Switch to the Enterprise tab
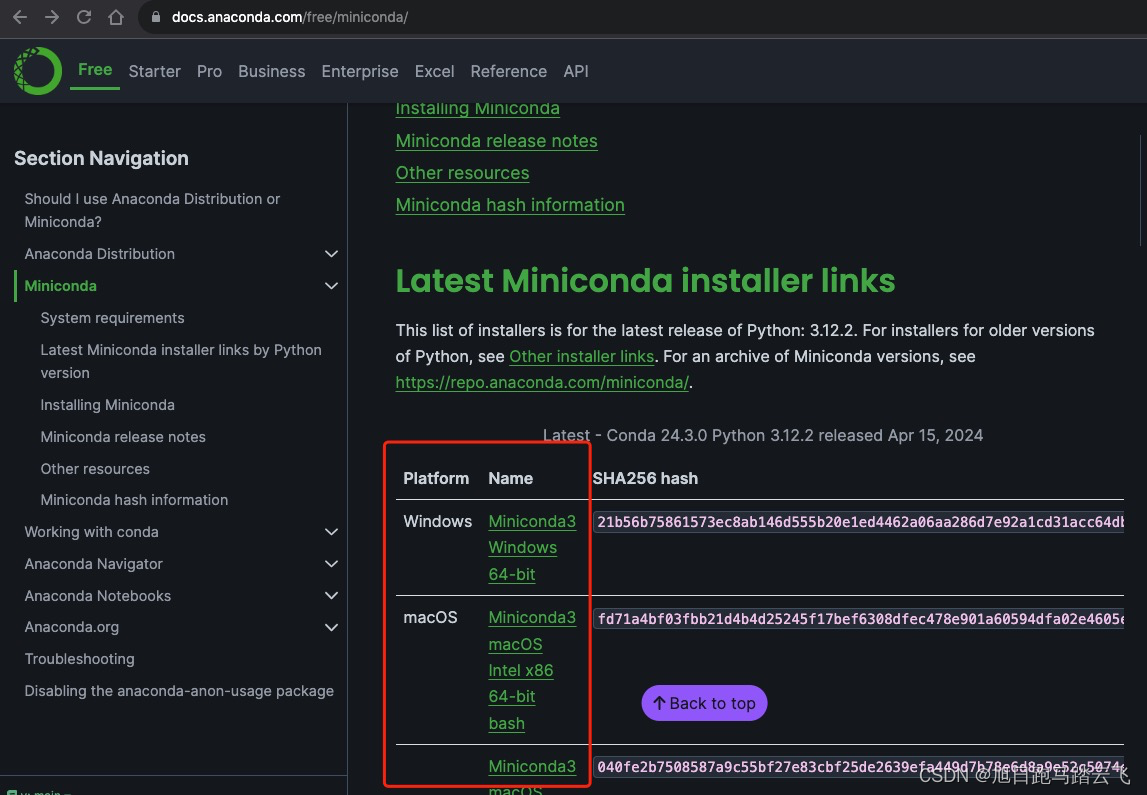This screenshot has height=795, width=1147. pyautogui.click(x=360, y=71)
